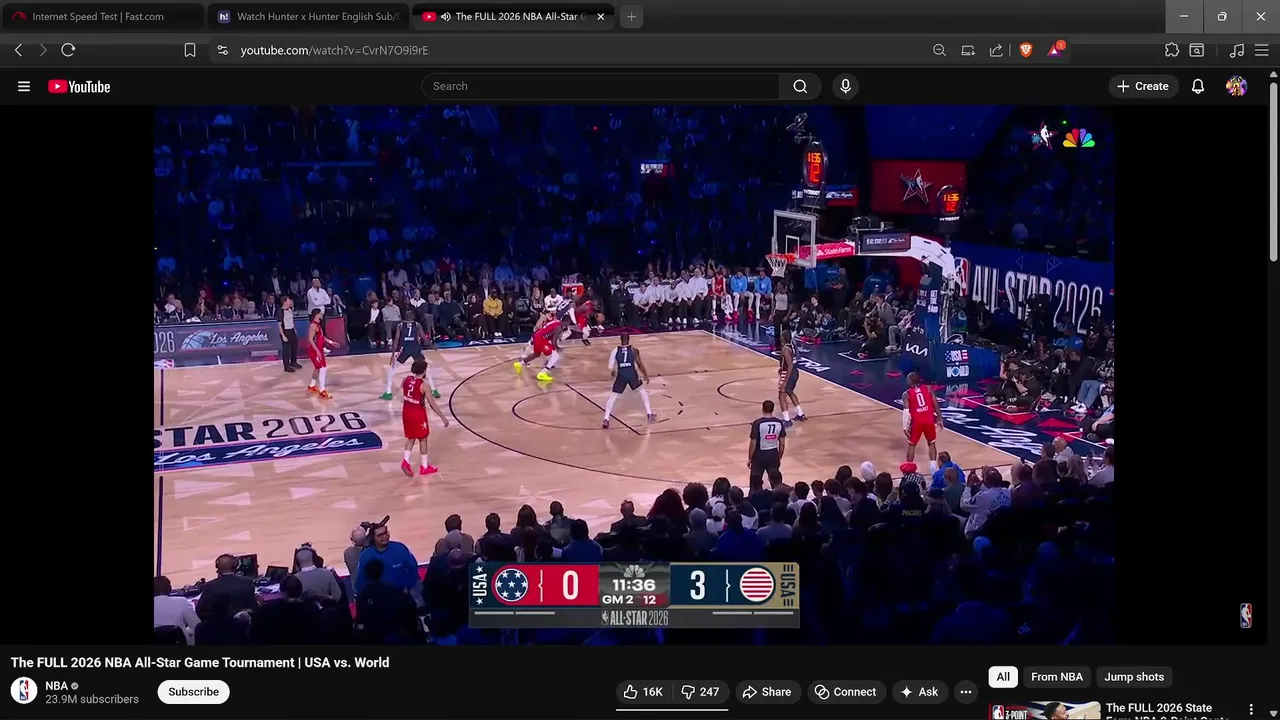Subscribe to the NBA channel
Viewport: 1280px width, 720px height.
[x=193, y=692]
